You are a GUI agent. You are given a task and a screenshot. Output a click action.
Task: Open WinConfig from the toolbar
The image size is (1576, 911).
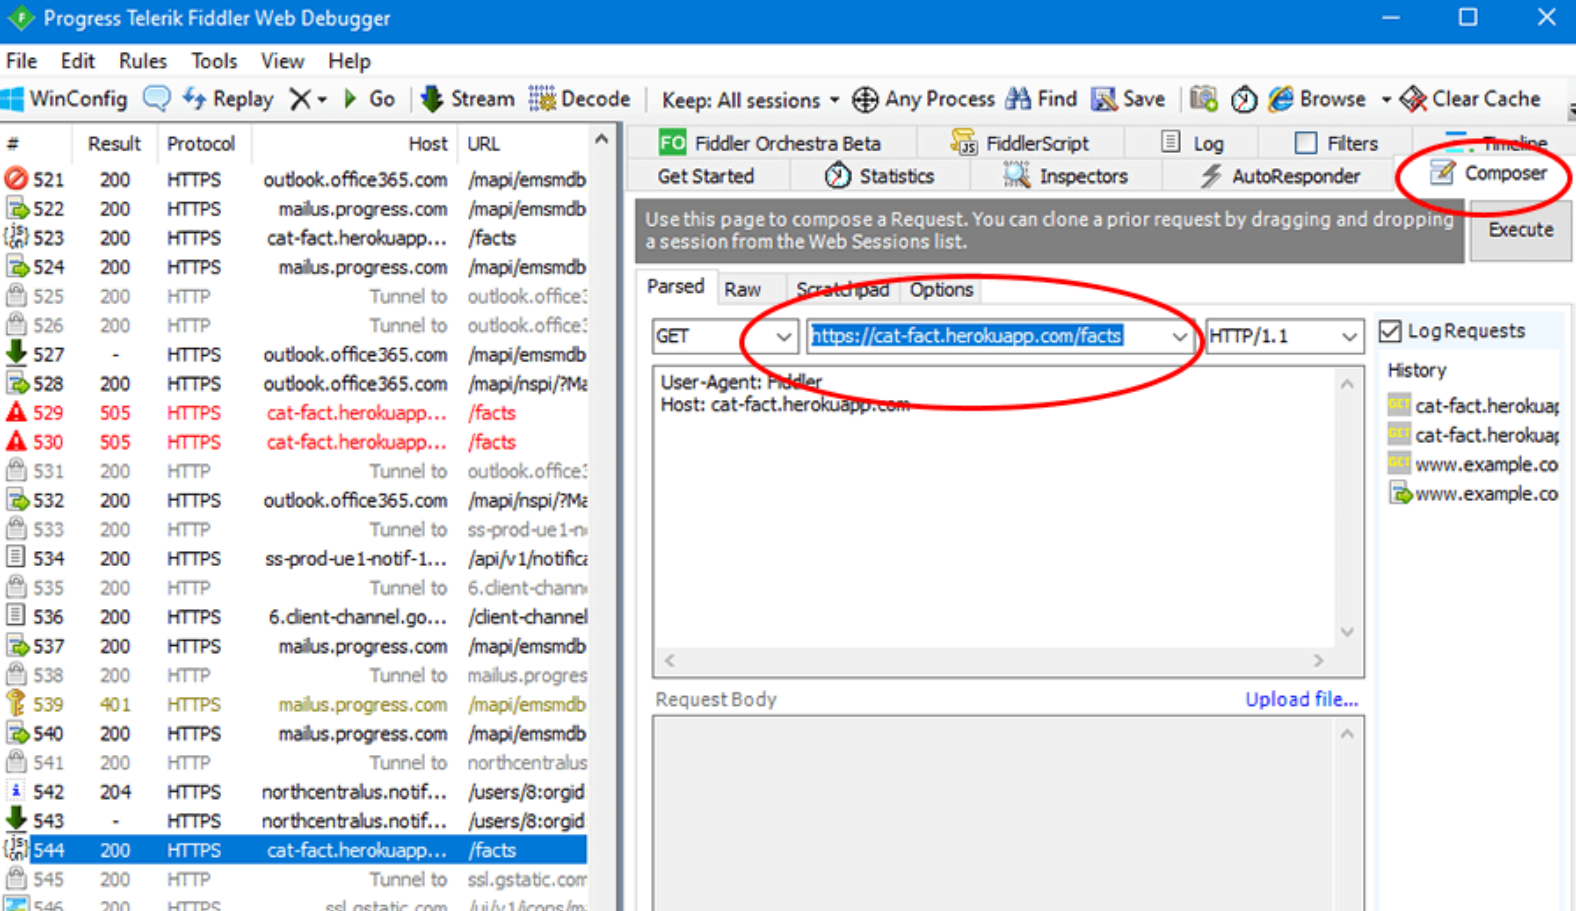click(x=65, y=99)
